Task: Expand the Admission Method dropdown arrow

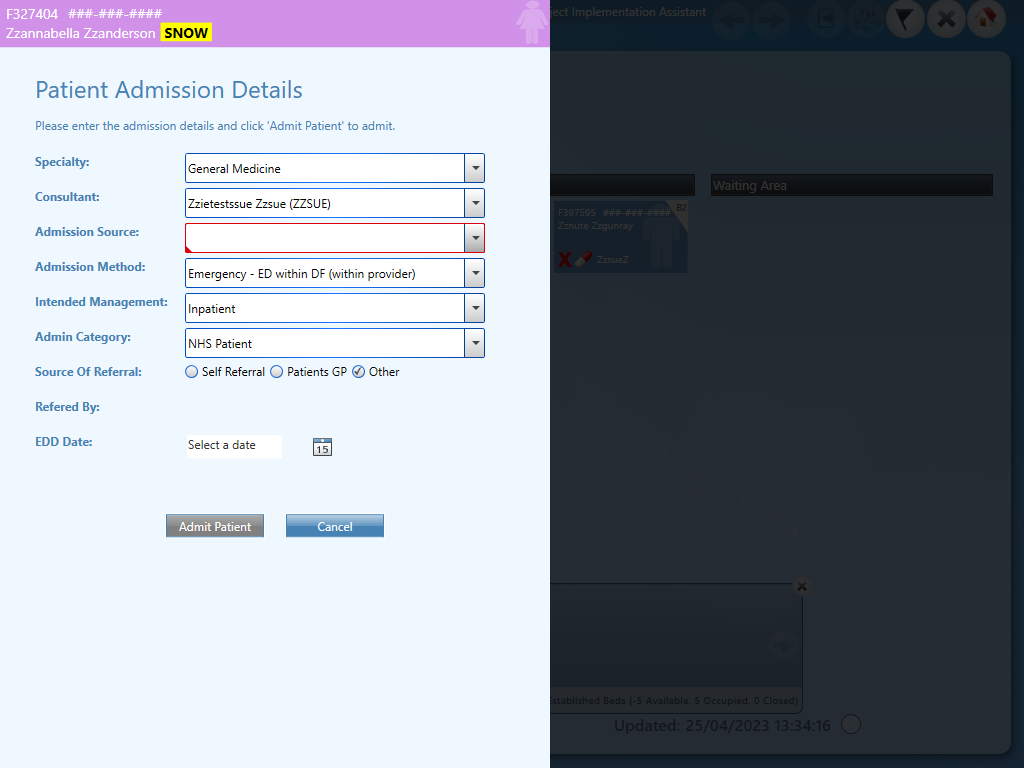Action: [x=475, y=273]
